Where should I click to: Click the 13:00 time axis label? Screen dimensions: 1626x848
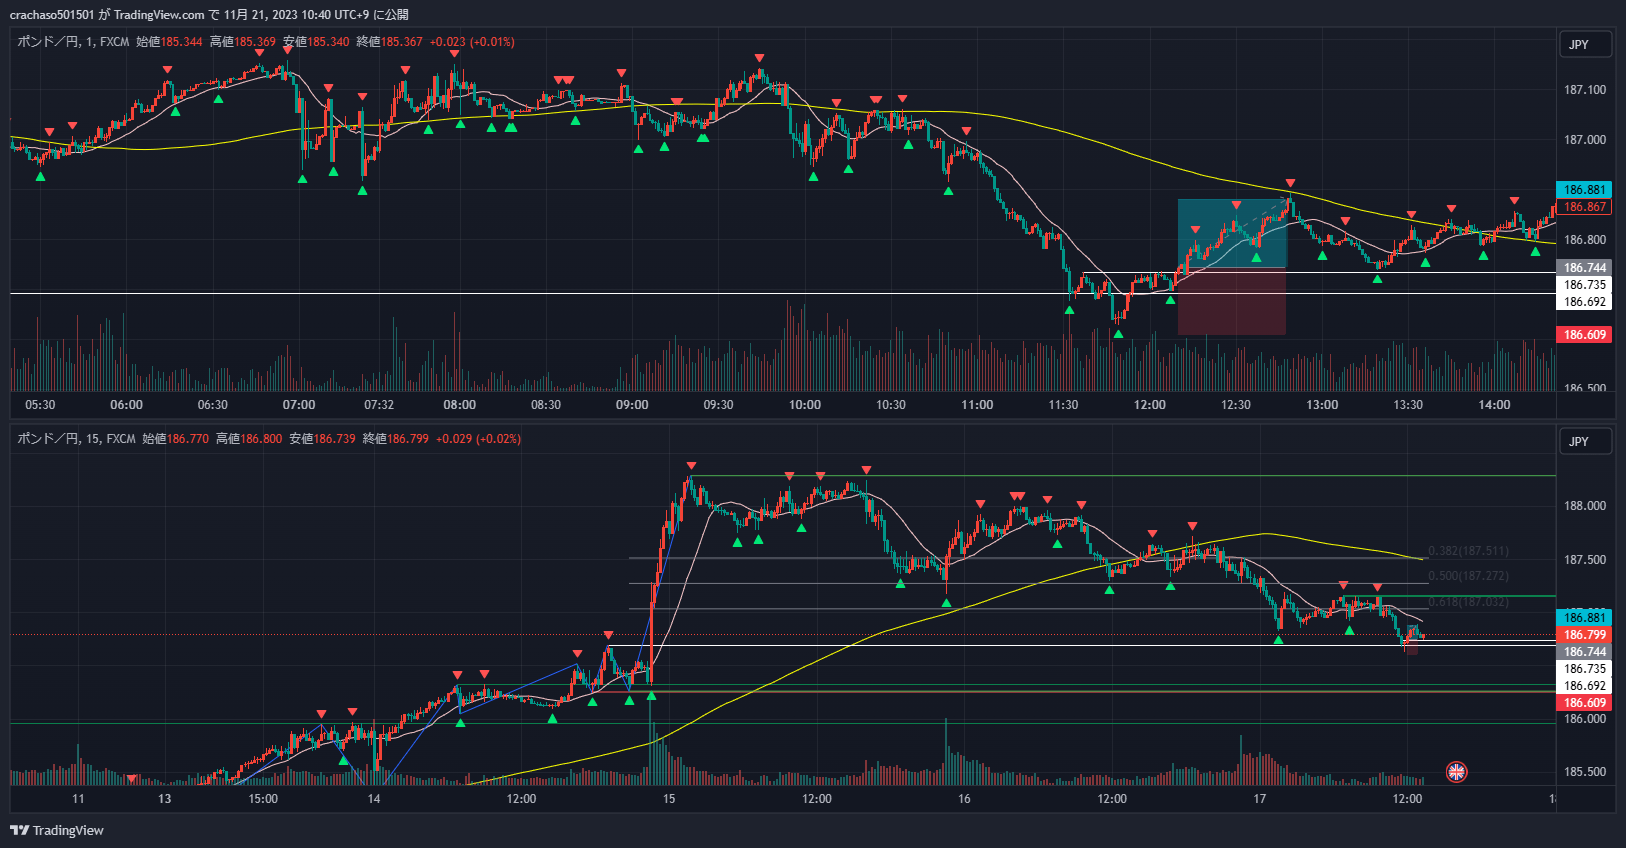click(x=1322, y=405)
